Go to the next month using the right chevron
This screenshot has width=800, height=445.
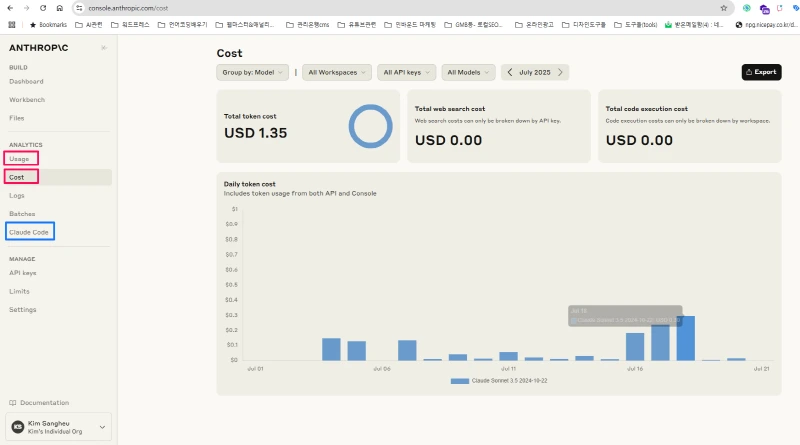(x=561, y=72)
